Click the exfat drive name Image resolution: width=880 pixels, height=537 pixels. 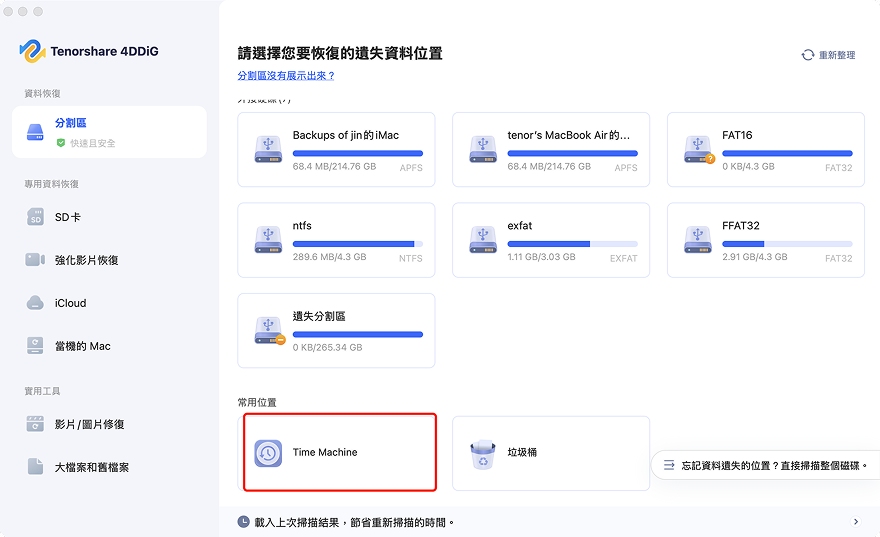tap(520, 226)
